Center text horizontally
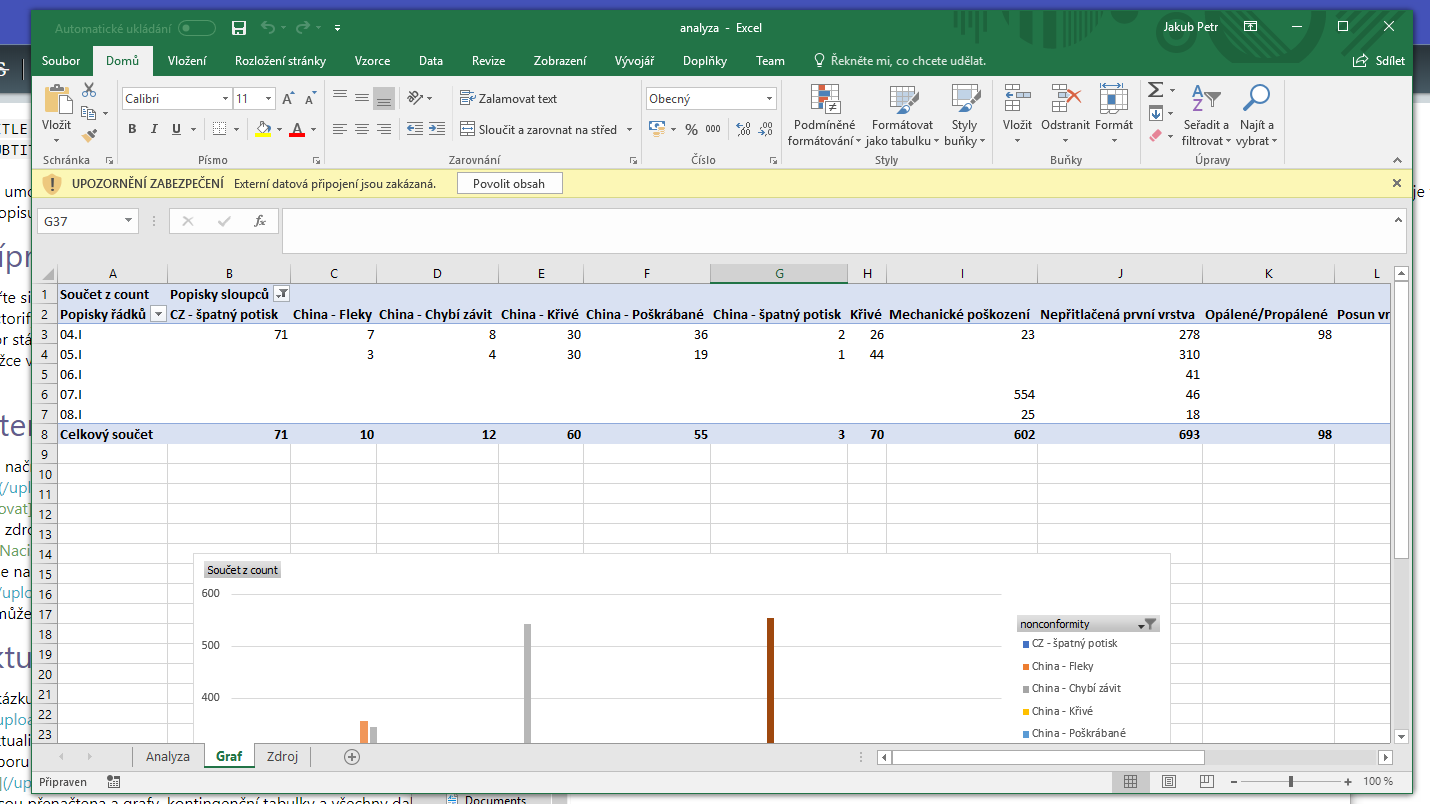1430x804 pixels. [x=362, y=129]
